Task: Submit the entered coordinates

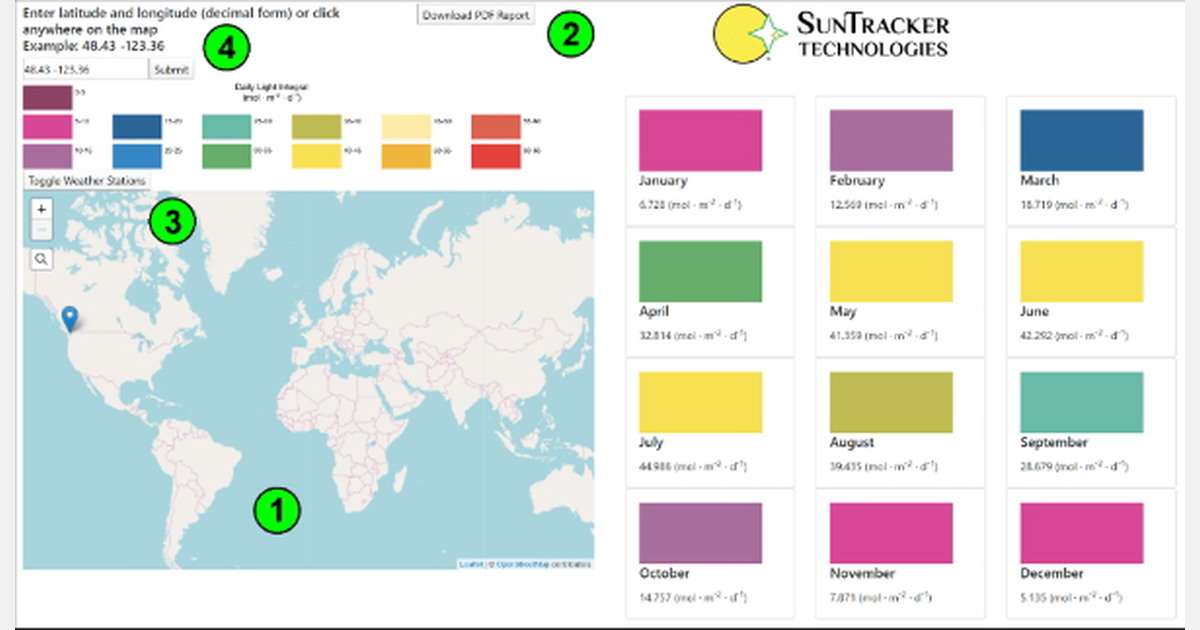Action: click(x=170, y=69)
